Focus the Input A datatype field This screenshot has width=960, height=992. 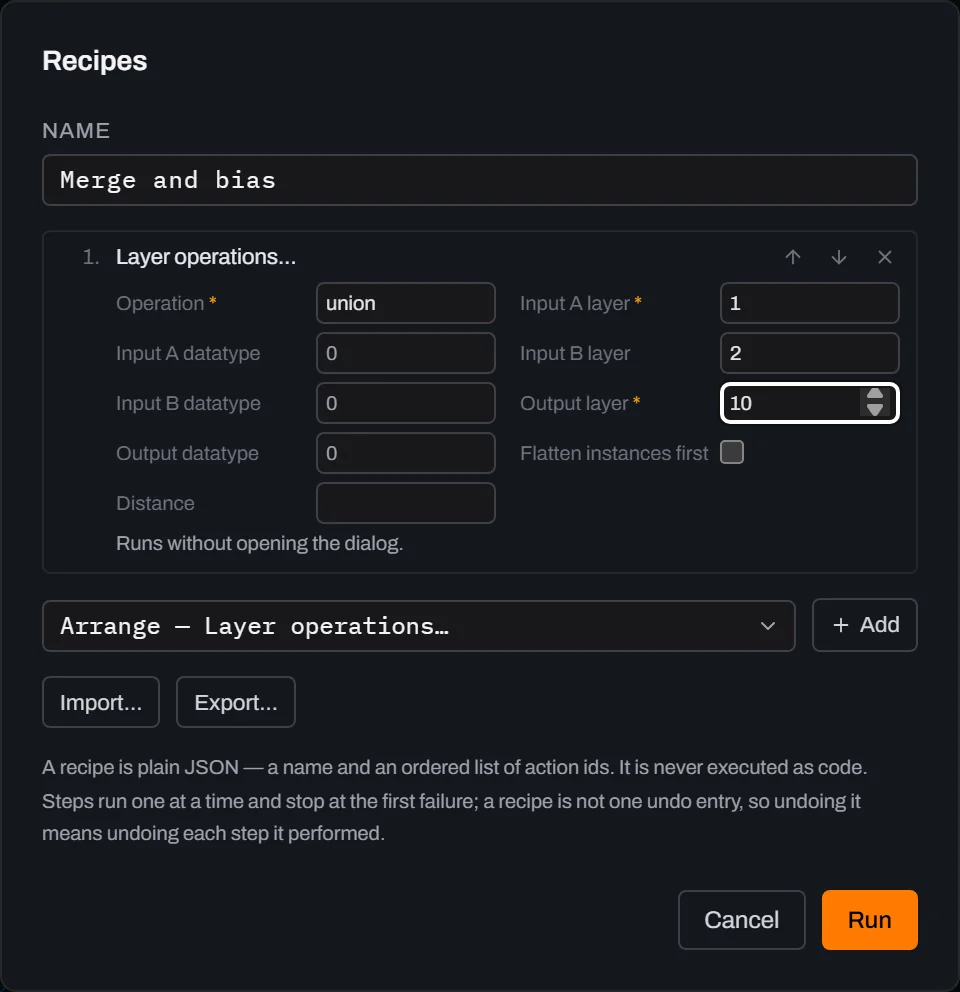coord(406,353)
